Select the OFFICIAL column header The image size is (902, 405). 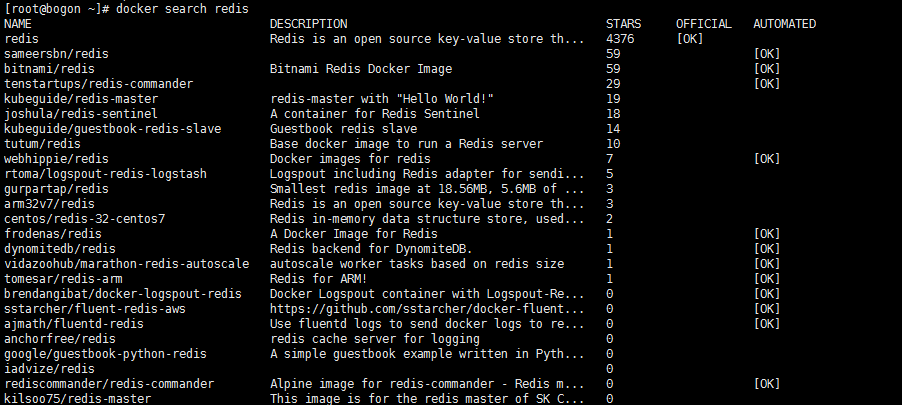tap(704, 24)
